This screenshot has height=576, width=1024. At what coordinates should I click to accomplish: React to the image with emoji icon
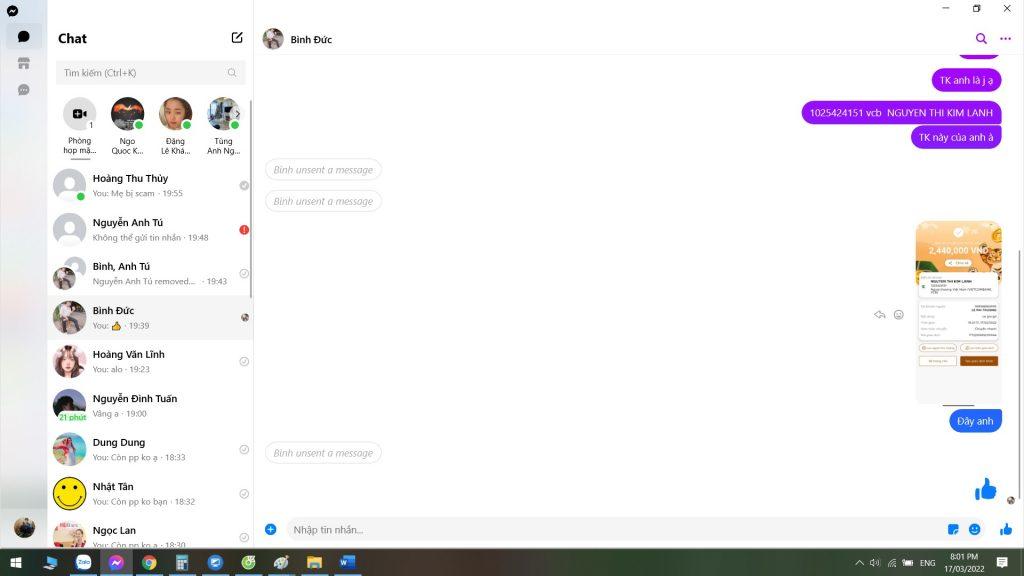(x=898, y=314)
